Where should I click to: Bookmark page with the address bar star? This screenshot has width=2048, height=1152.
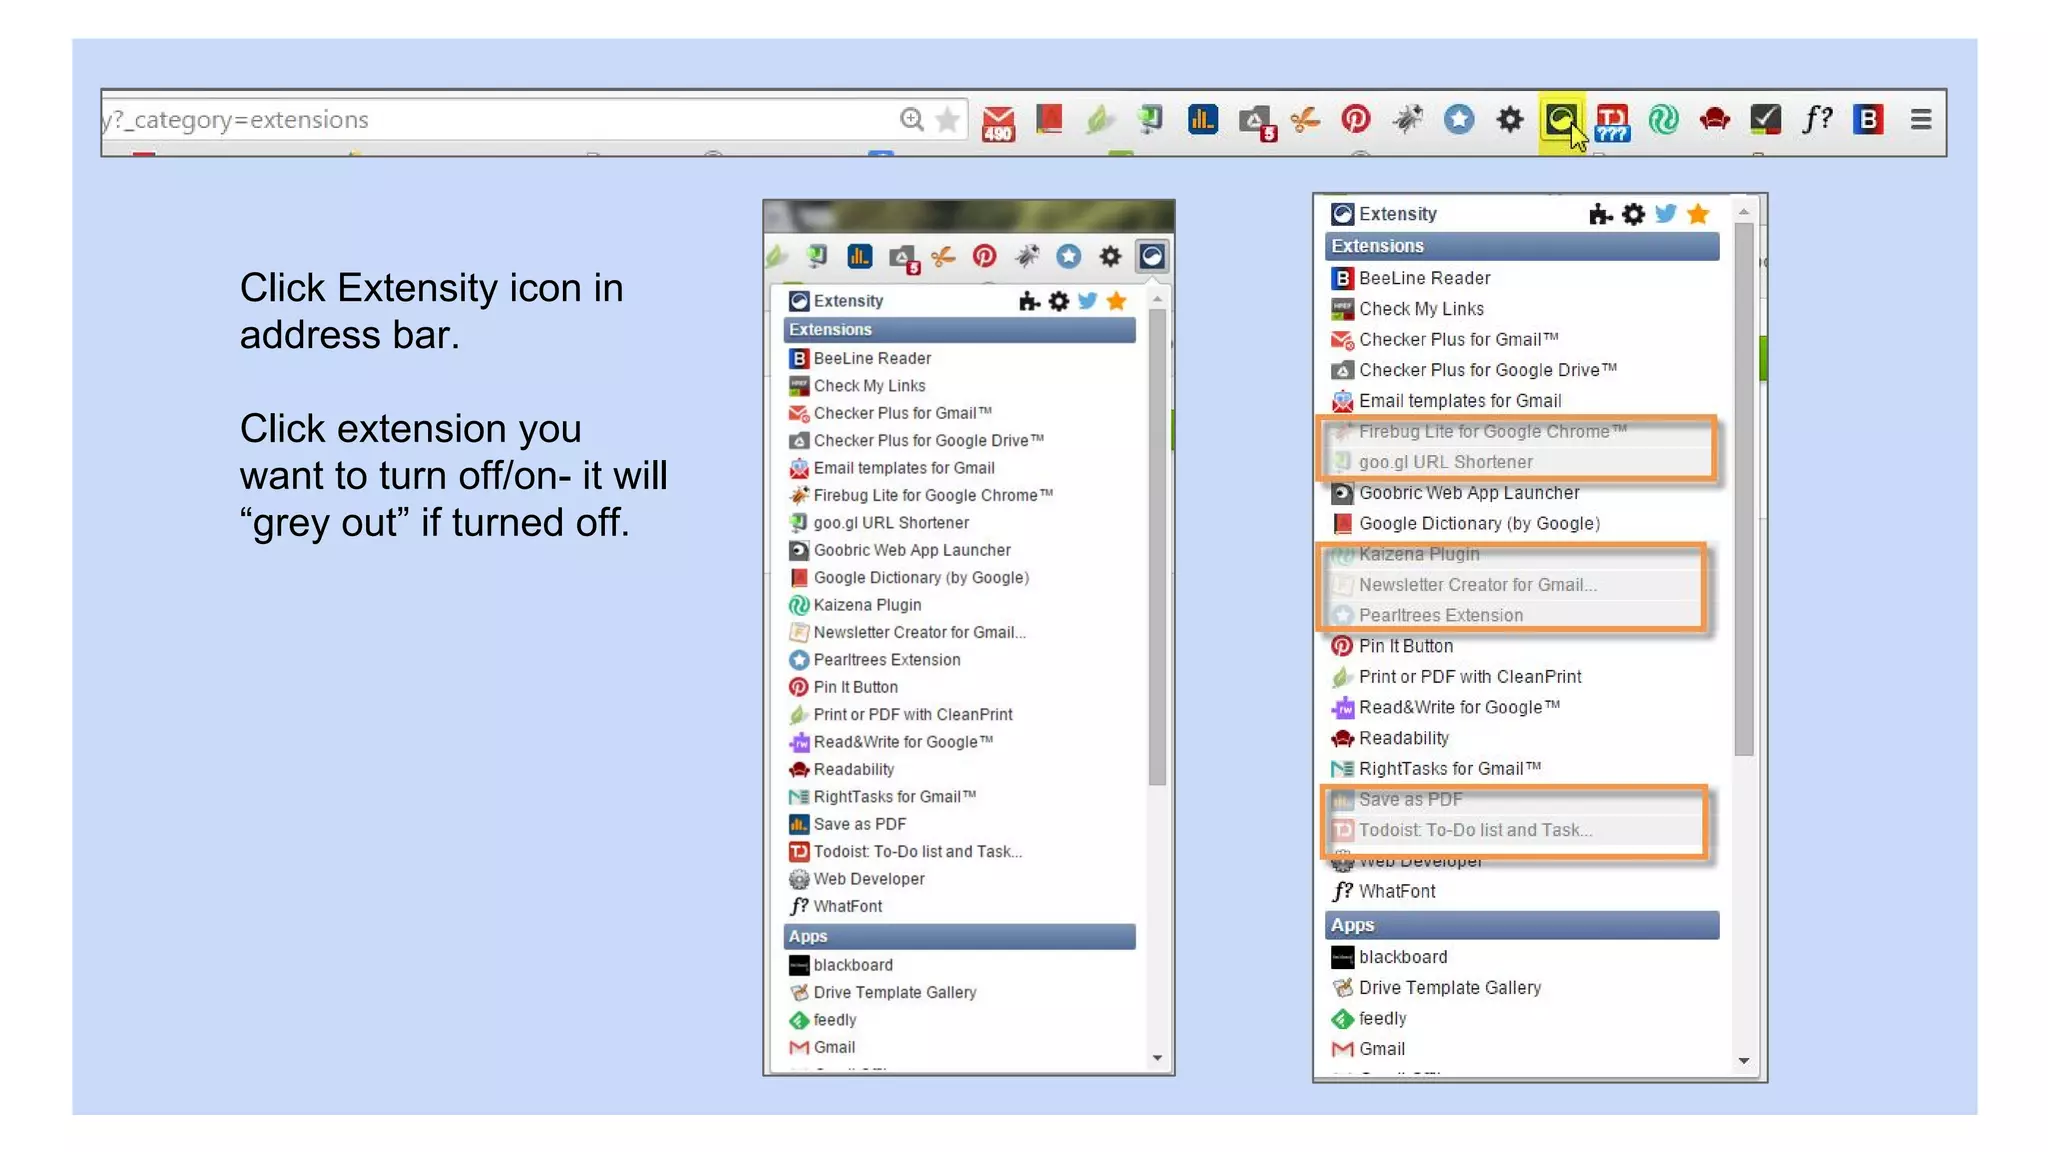coord(946,119)
